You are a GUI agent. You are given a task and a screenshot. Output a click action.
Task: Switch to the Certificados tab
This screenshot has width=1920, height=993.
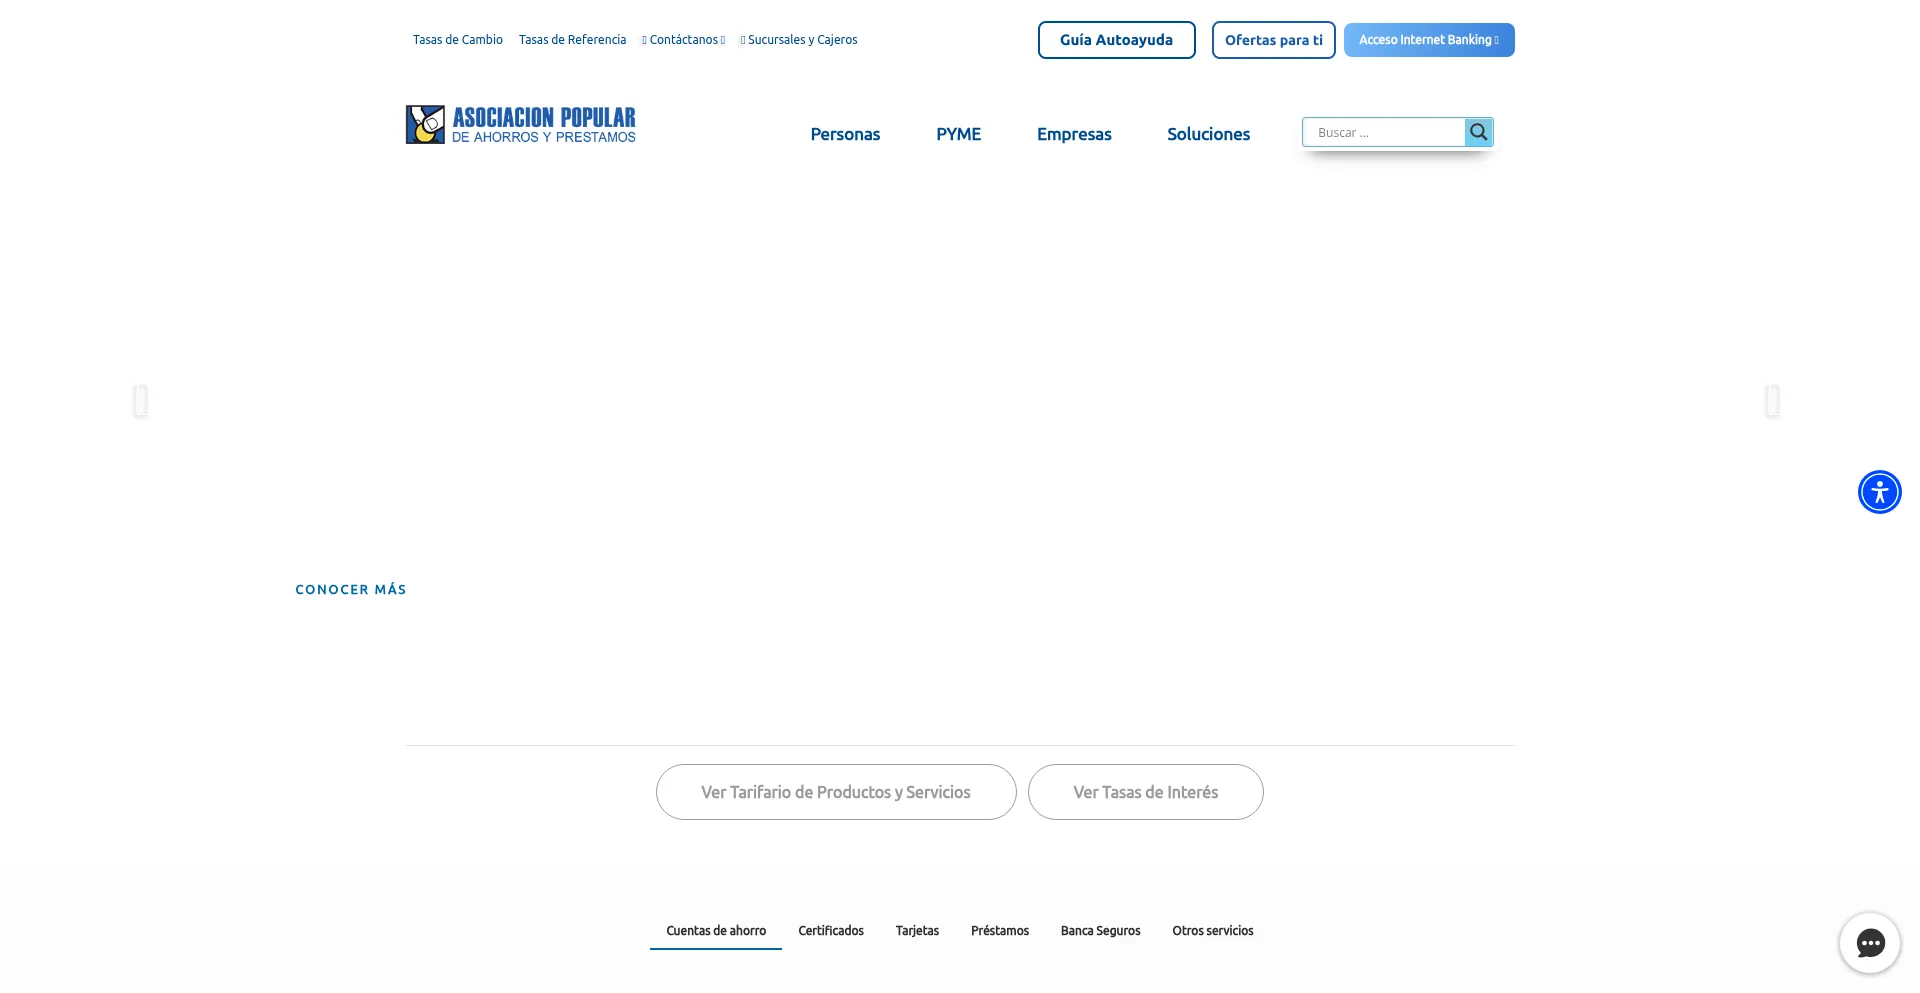click(830, 931)
